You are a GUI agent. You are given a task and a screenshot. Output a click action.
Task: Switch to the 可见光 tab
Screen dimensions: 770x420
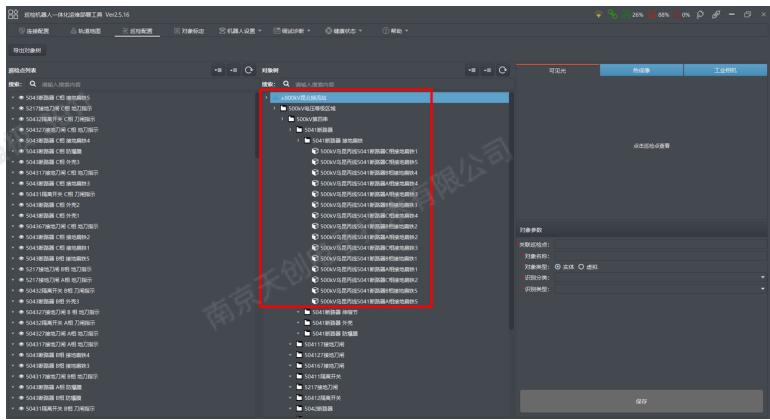557,70
